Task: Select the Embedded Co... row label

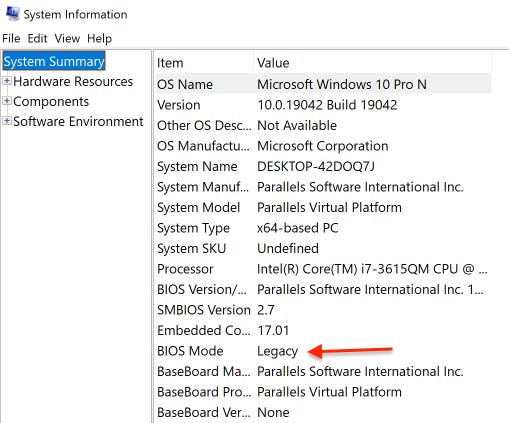Action: click(204, 330)
